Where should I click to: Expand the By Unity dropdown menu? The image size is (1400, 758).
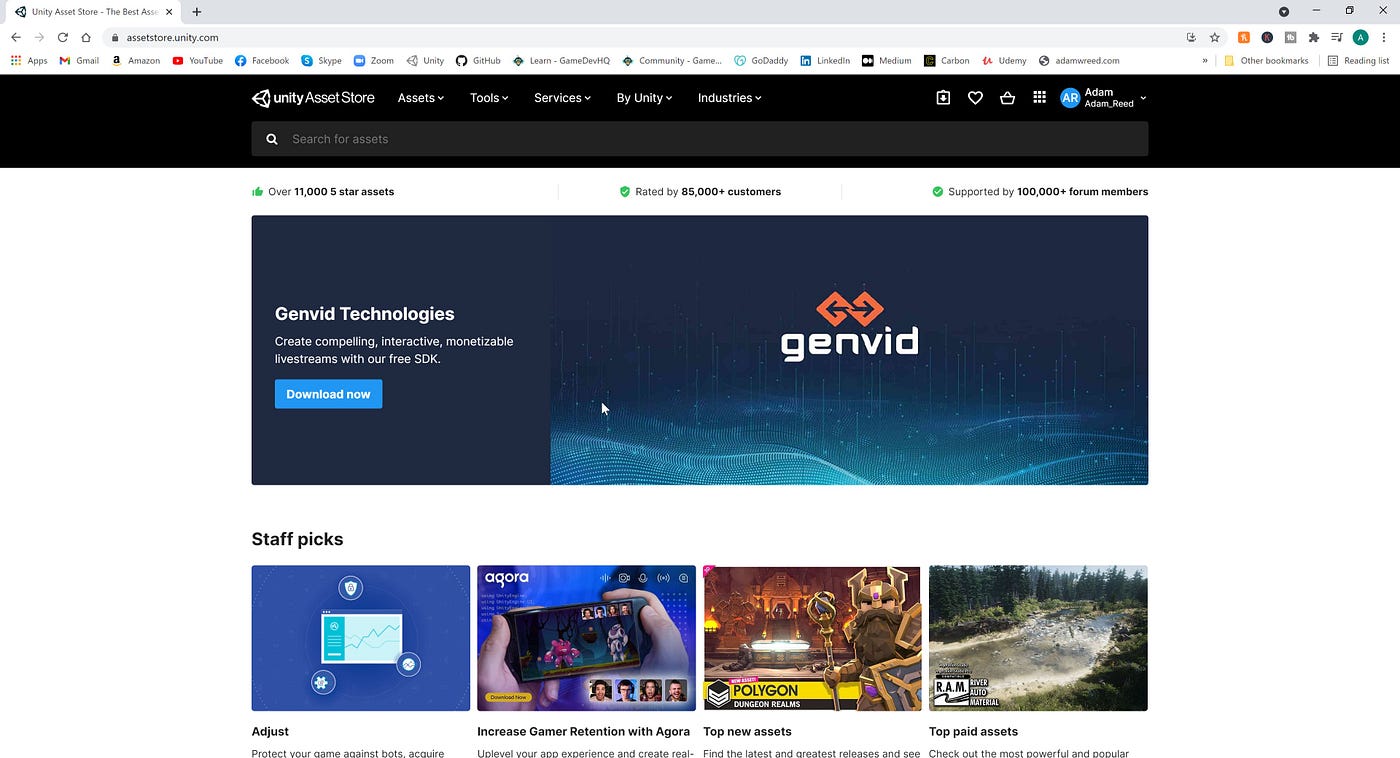pos(644,98)
